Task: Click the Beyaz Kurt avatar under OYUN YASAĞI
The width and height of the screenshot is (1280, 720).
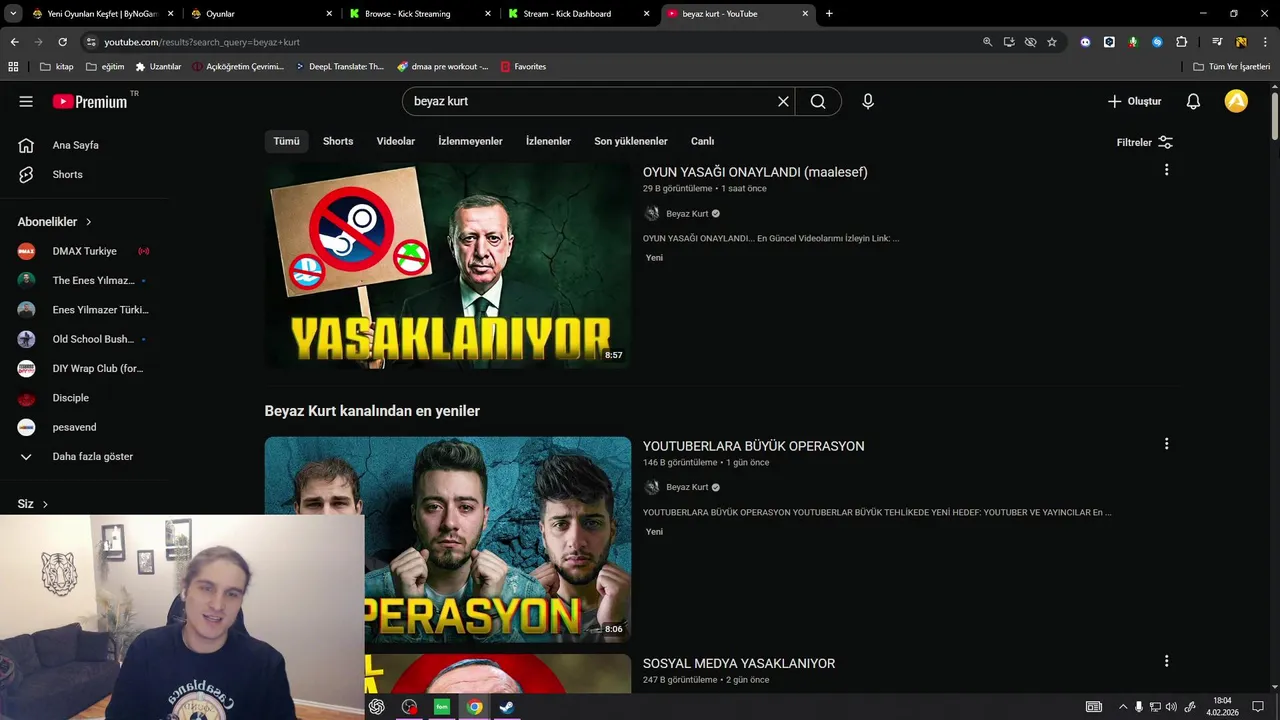Action: [x=652, y=213]
